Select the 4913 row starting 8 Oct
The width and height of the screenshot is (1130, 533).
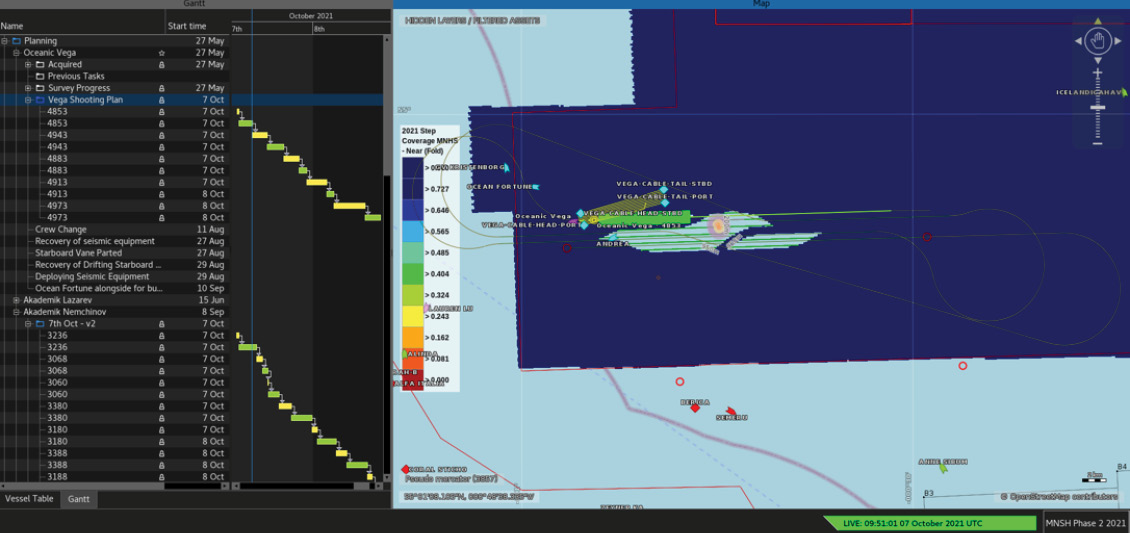[x=115, y=194]
